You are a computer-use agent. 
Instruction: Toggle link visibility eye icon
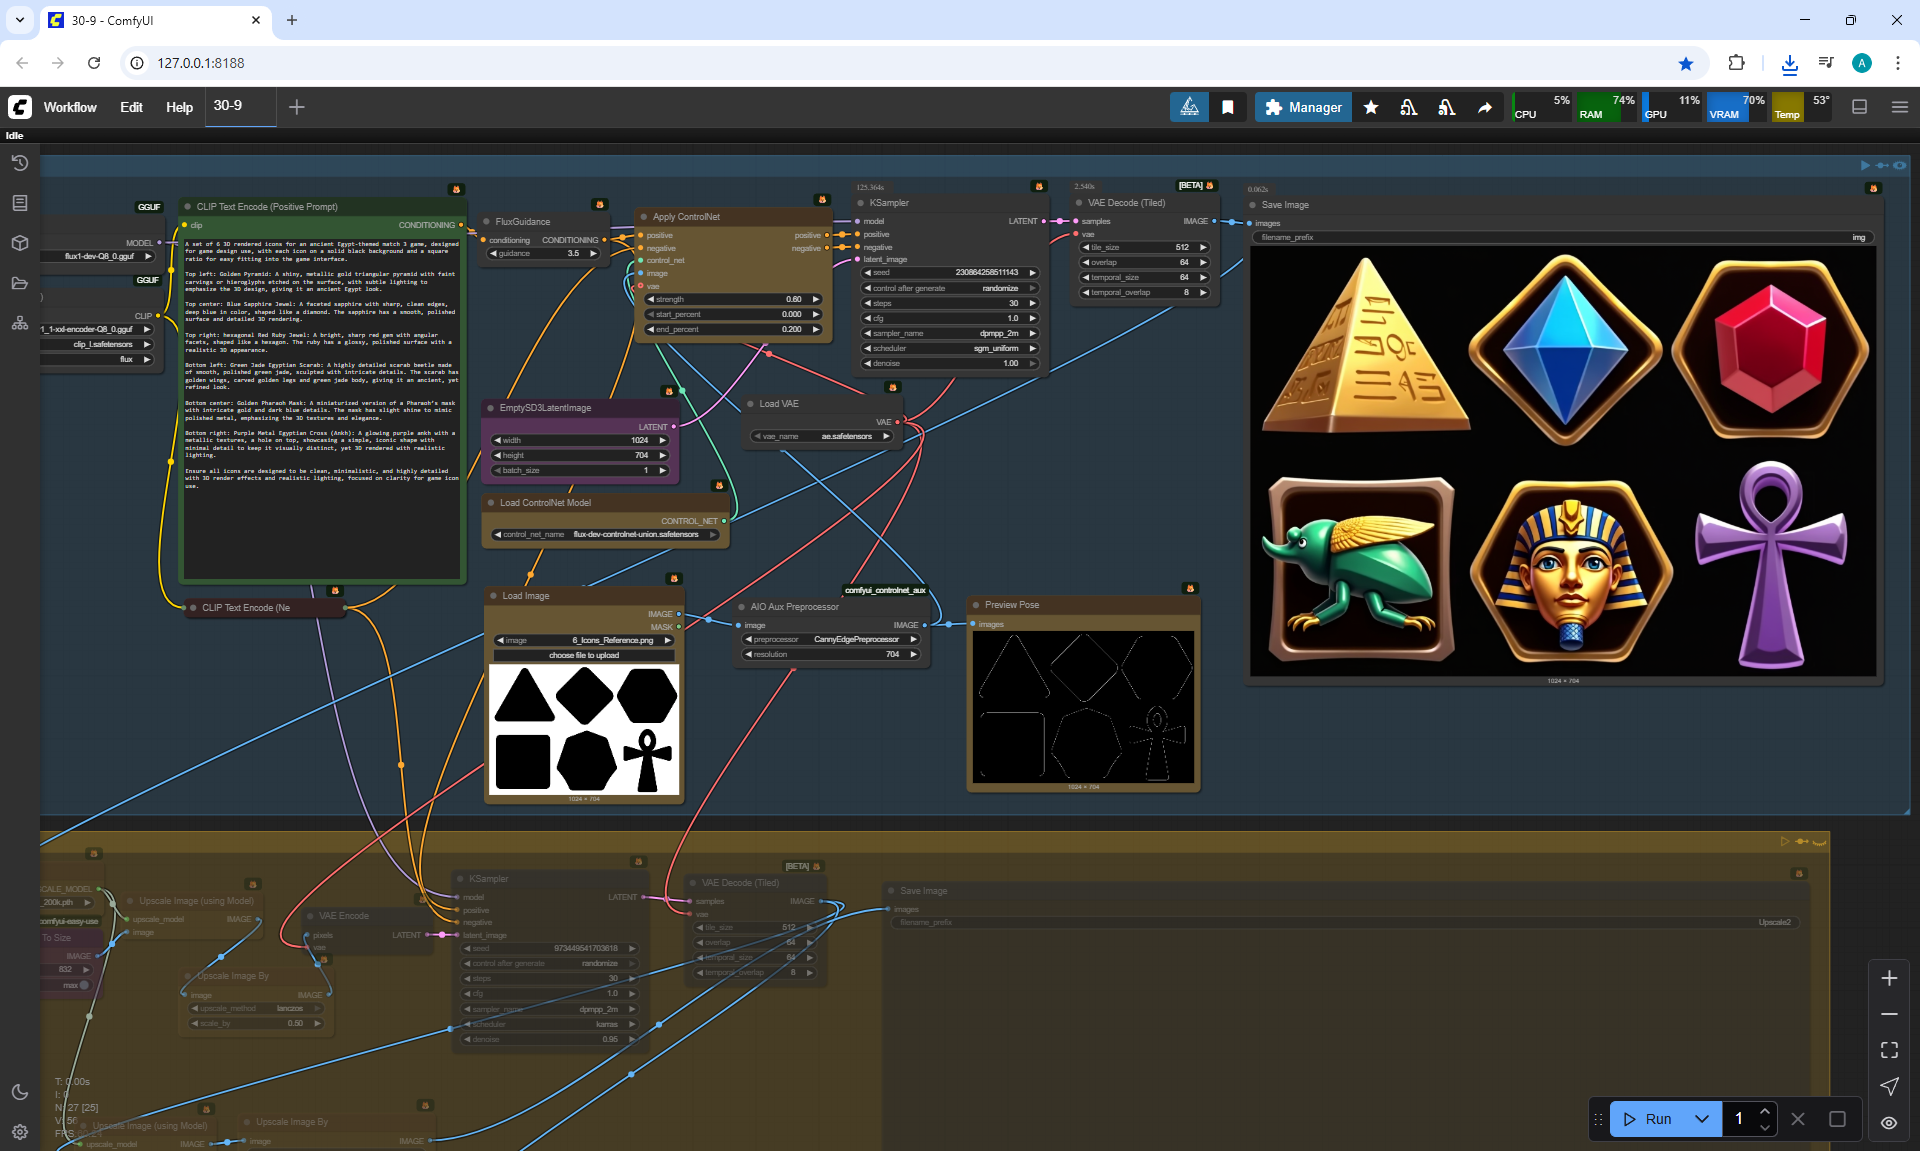1889,1122
